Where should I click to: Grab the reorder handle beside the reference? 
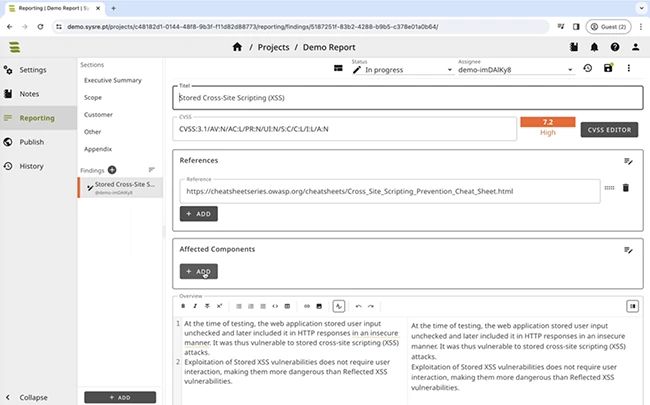pos(609,188)
